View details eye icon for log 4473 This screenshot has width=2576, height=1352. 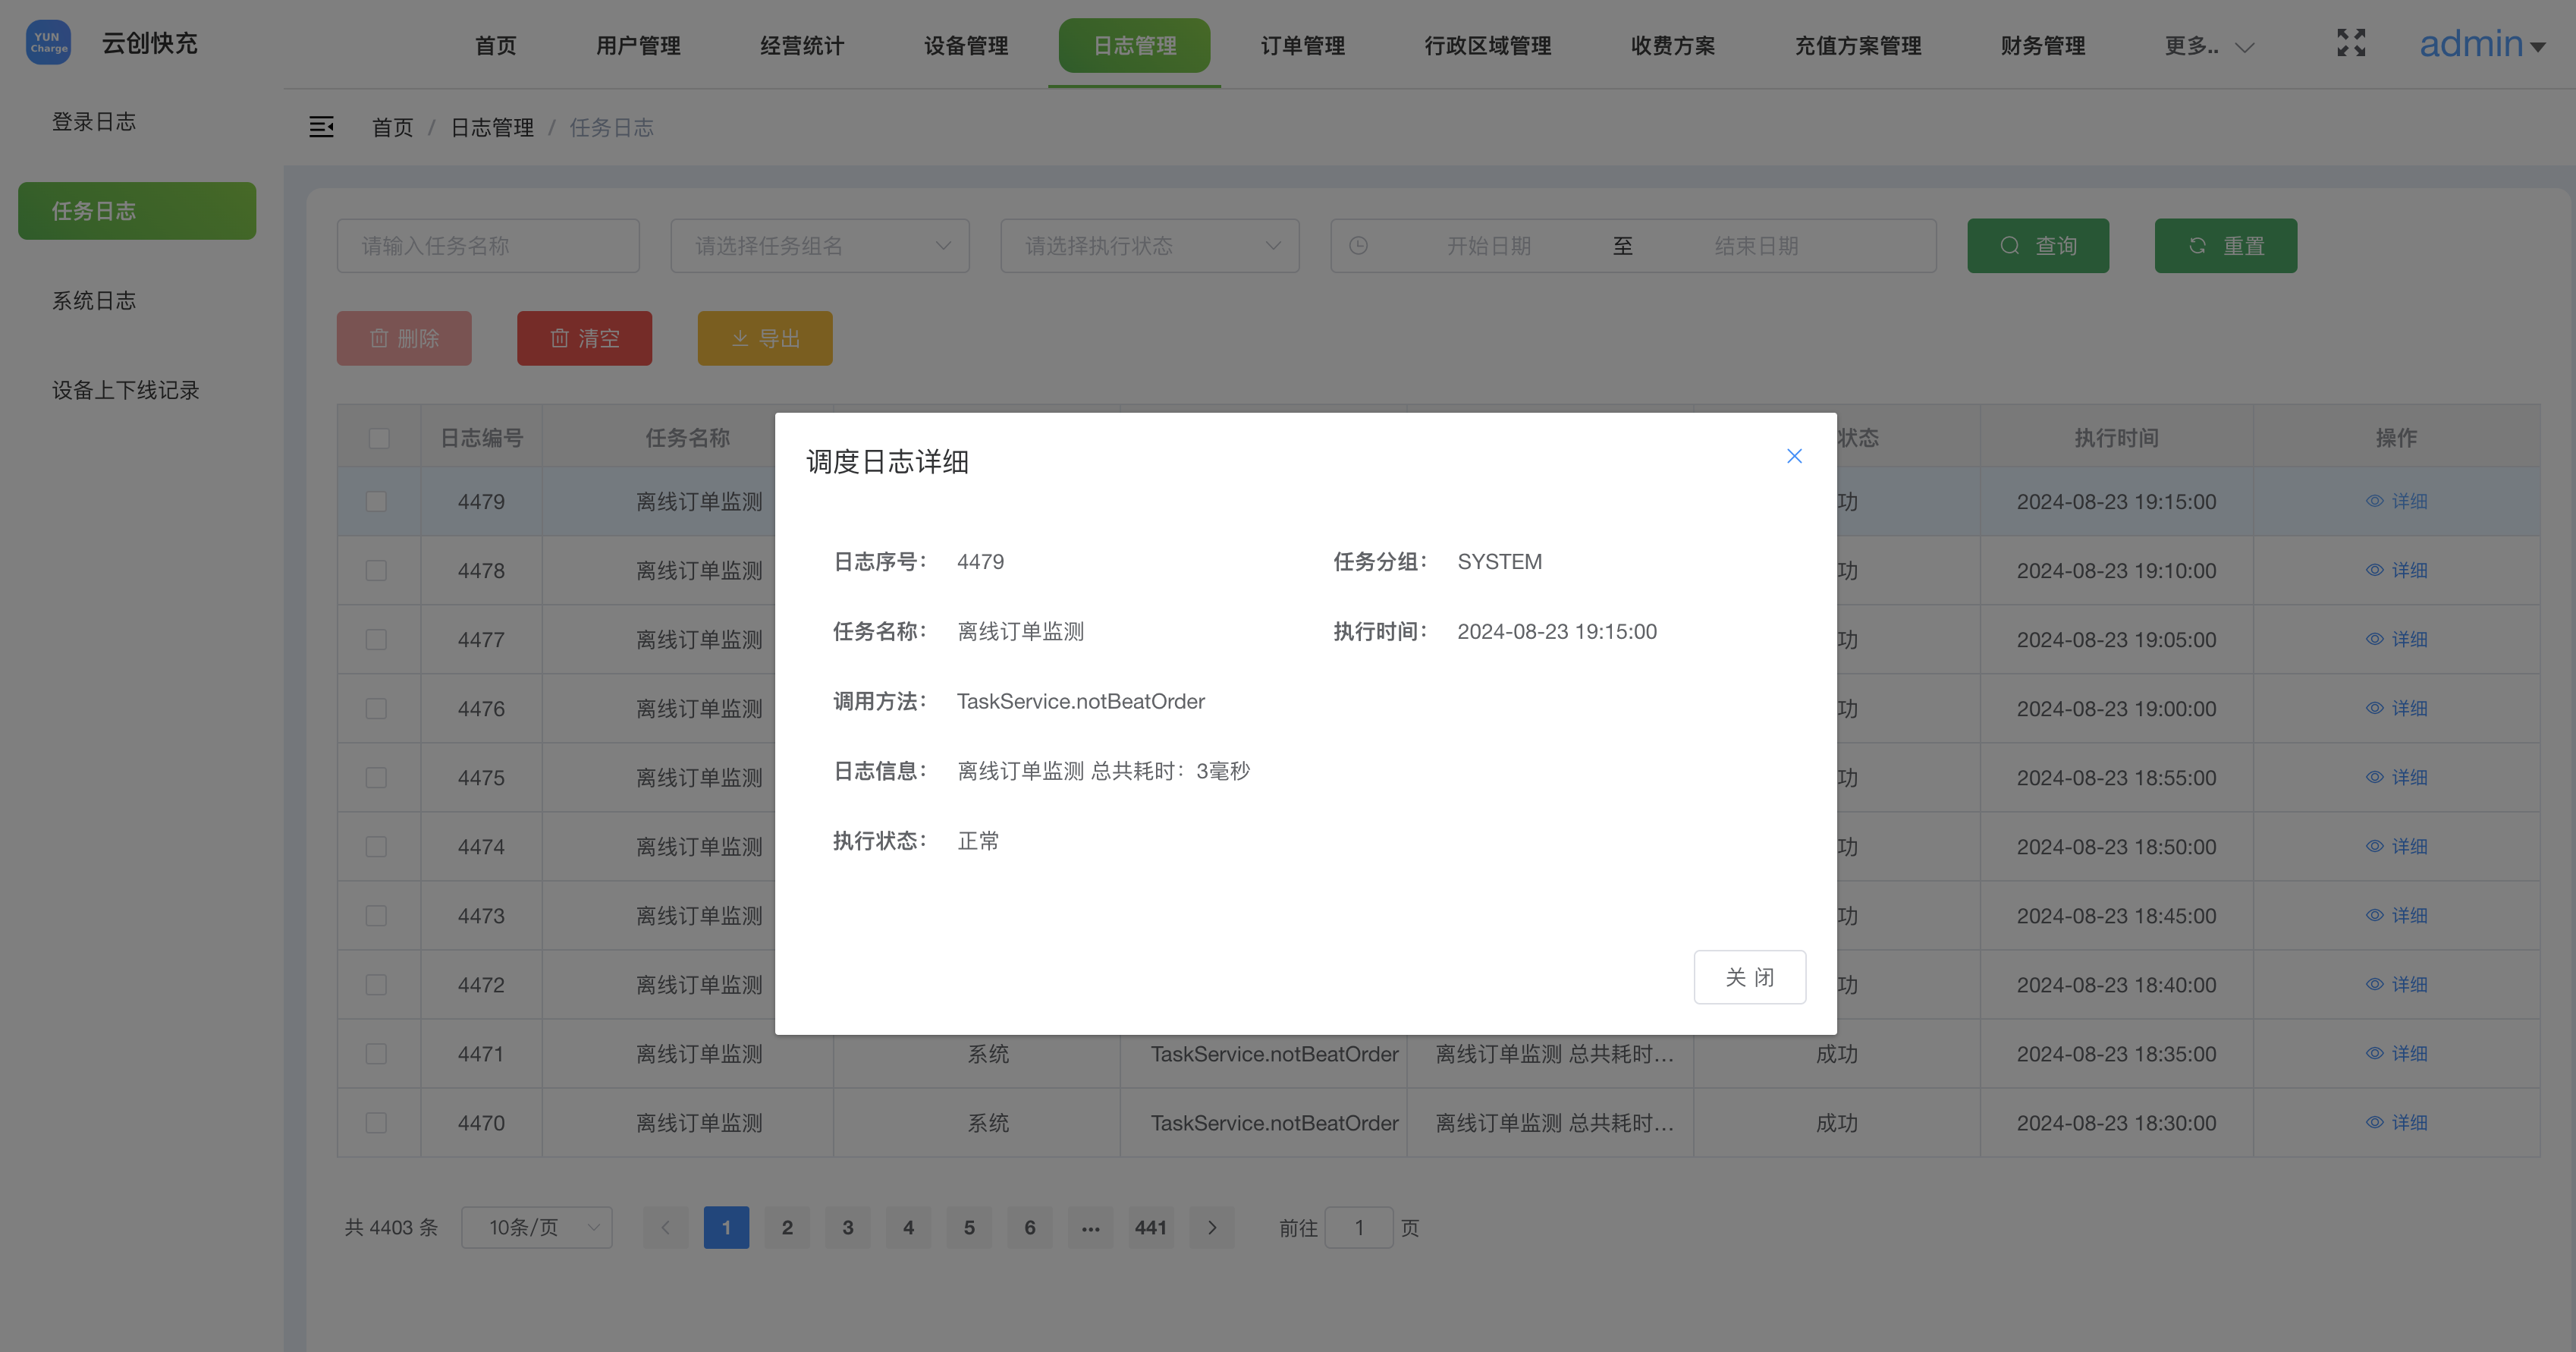(x=2374, y=915)
